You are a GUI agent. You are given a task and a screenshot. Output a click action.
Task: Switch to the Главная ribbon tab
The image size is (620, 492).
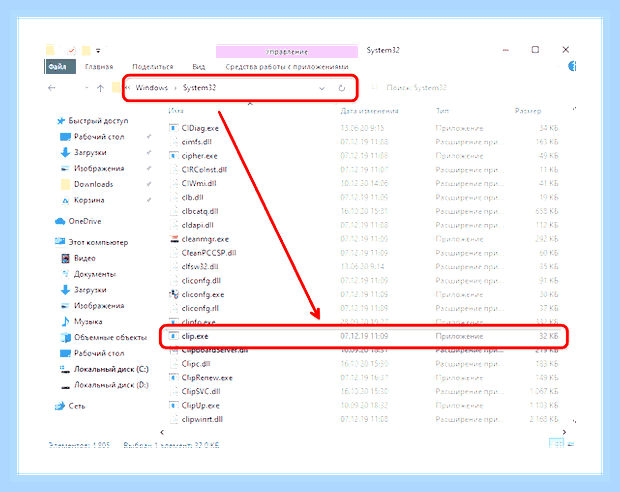click(x=99, y=67)
